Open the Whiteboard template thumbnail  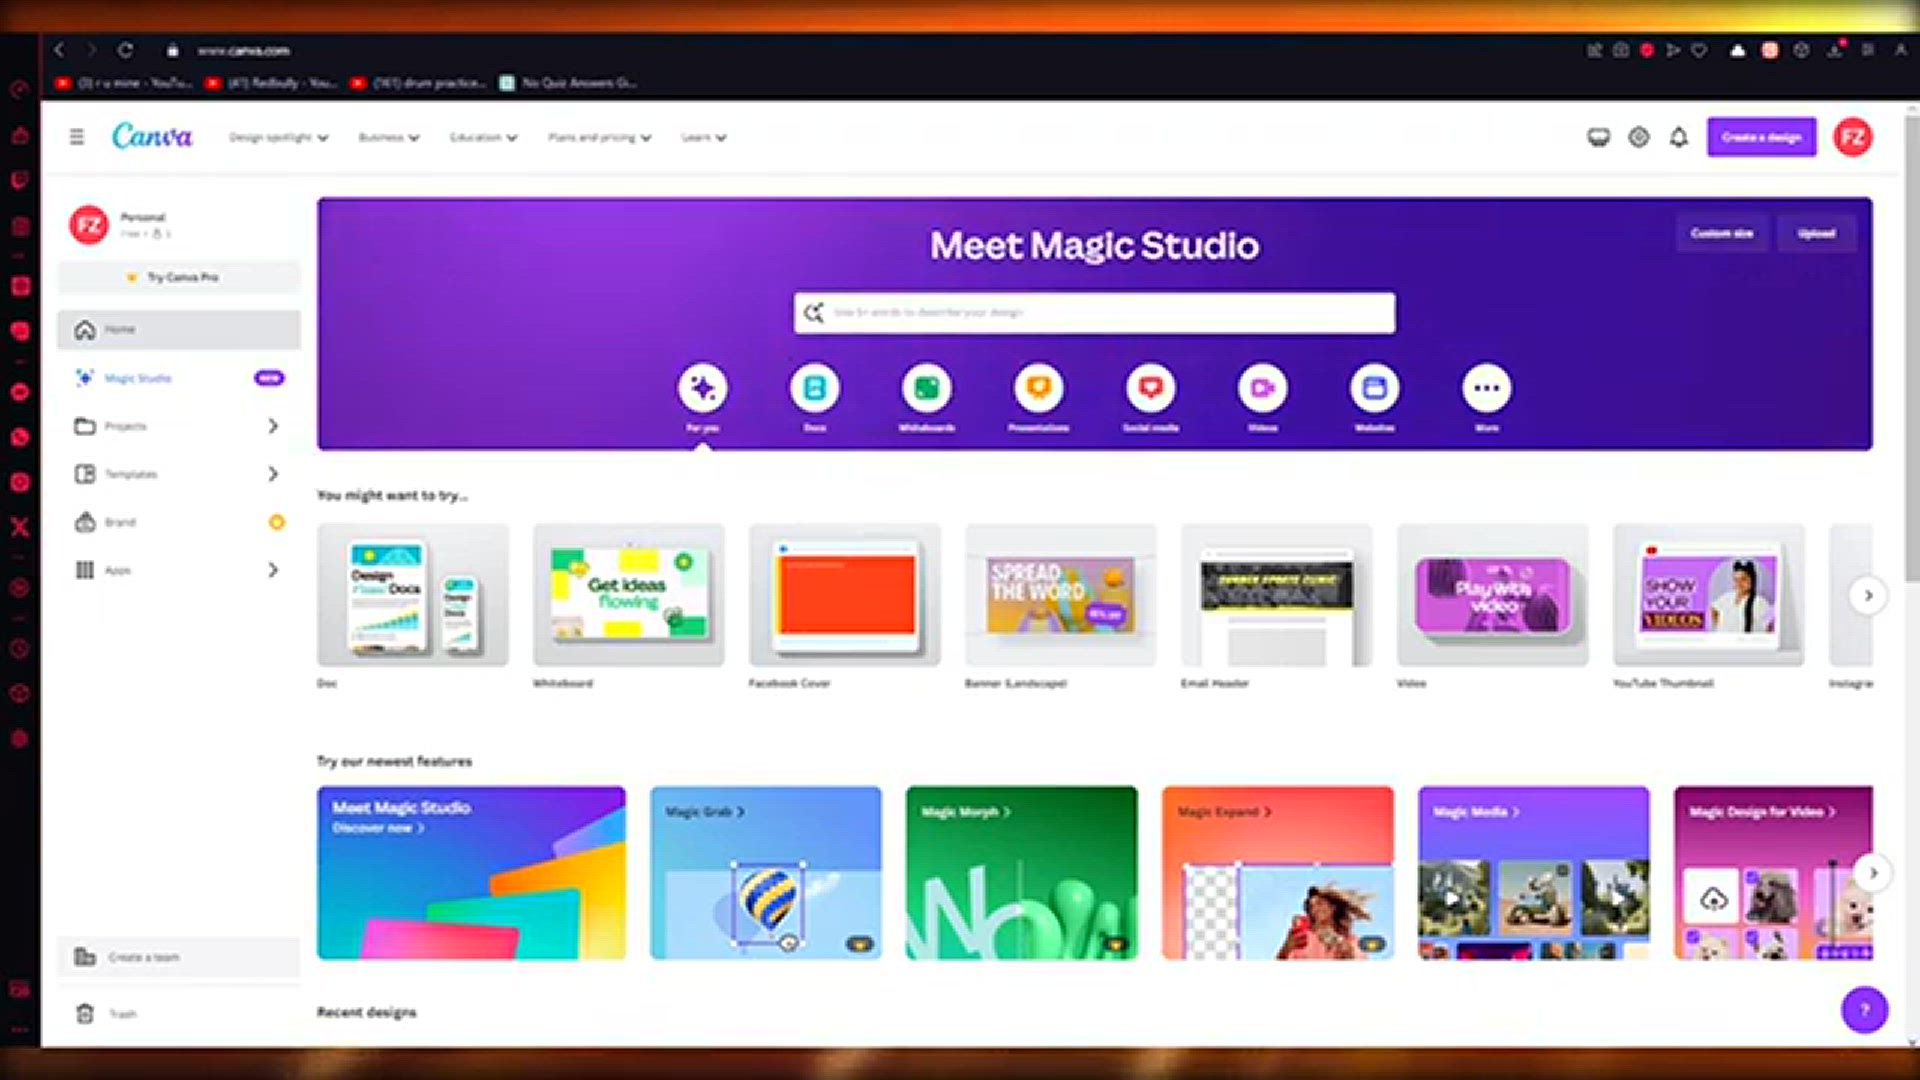(x=629, y=595)
